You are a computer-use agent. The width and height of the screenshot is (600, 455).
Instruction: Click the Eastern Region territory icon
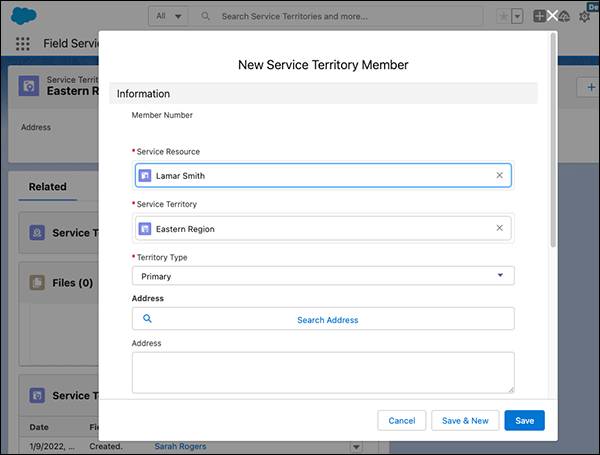coord(145,229)
